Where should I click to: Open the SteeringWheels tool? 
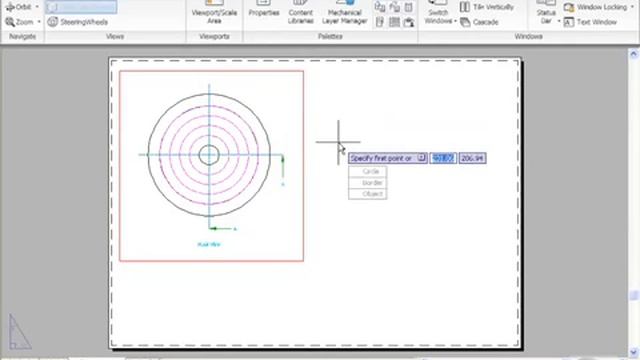pyautogui.click(x=78, y=22)
